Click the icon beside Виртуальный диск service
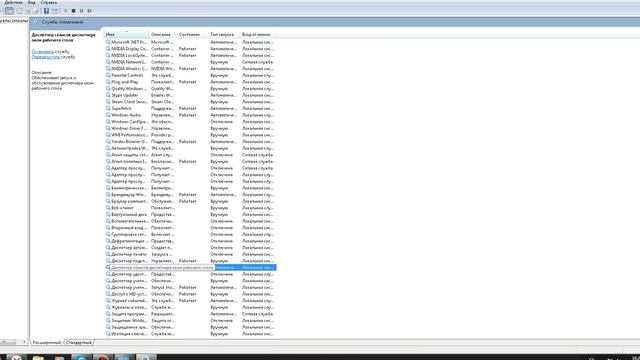Viewport: 640px width, 360px height. pos(108,214)
